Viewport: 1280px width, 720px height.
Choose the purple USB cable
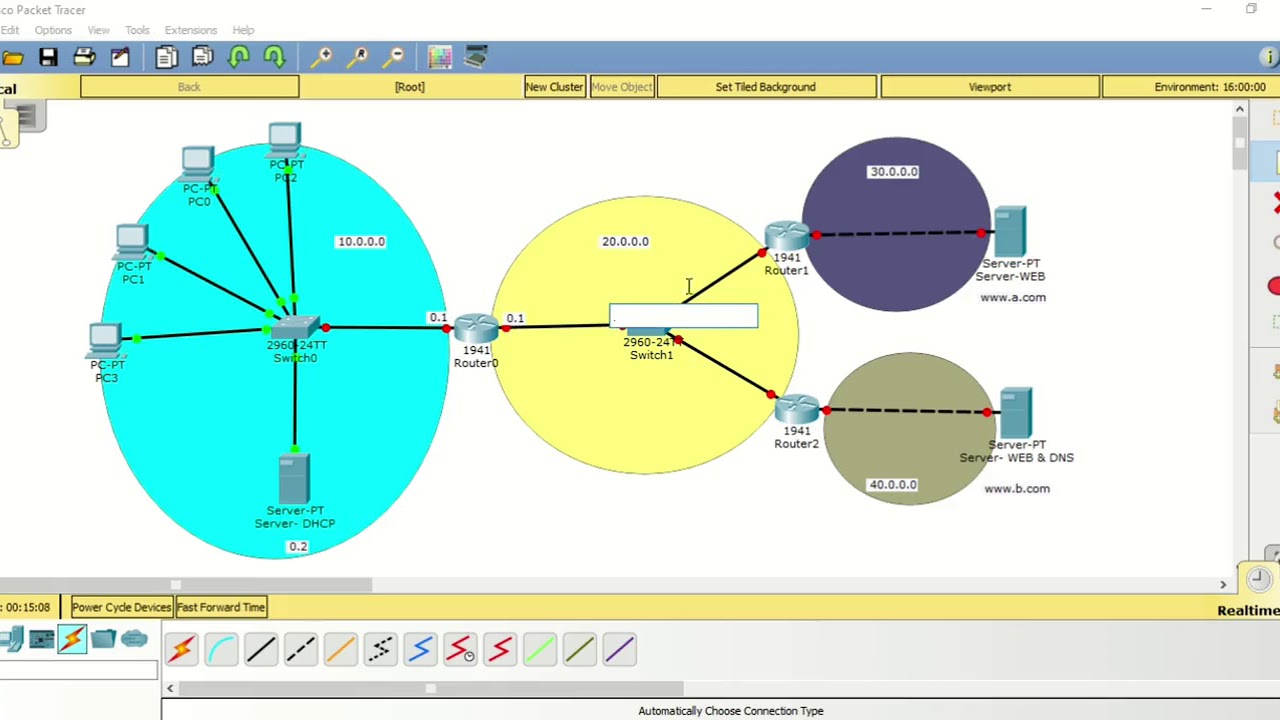[619, 651]
